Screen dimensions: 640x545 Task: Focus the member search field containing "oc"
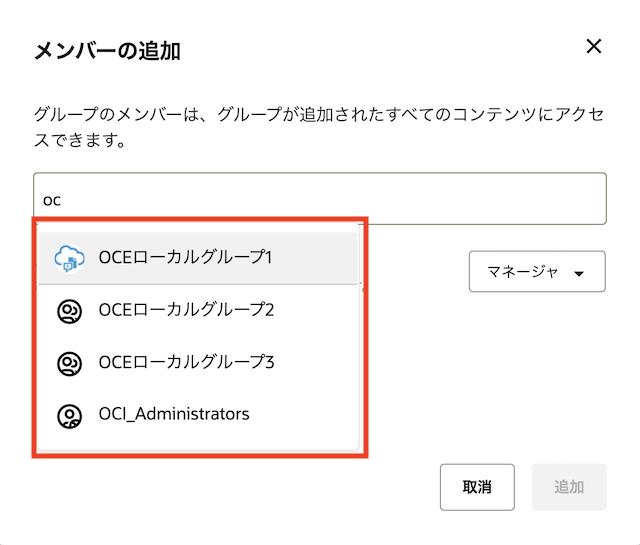[x=320, y=199]
